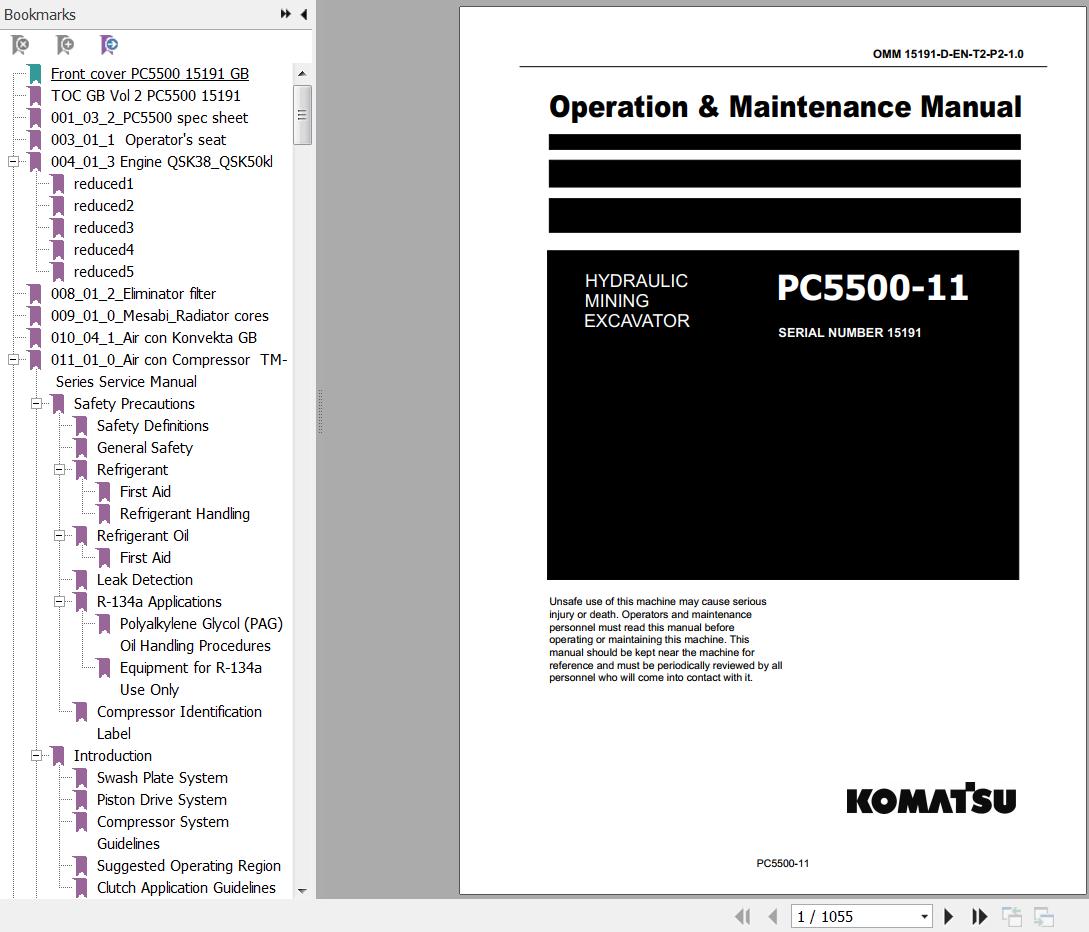Open the First Aid bookmark under Refrigerant

point(144,492)
